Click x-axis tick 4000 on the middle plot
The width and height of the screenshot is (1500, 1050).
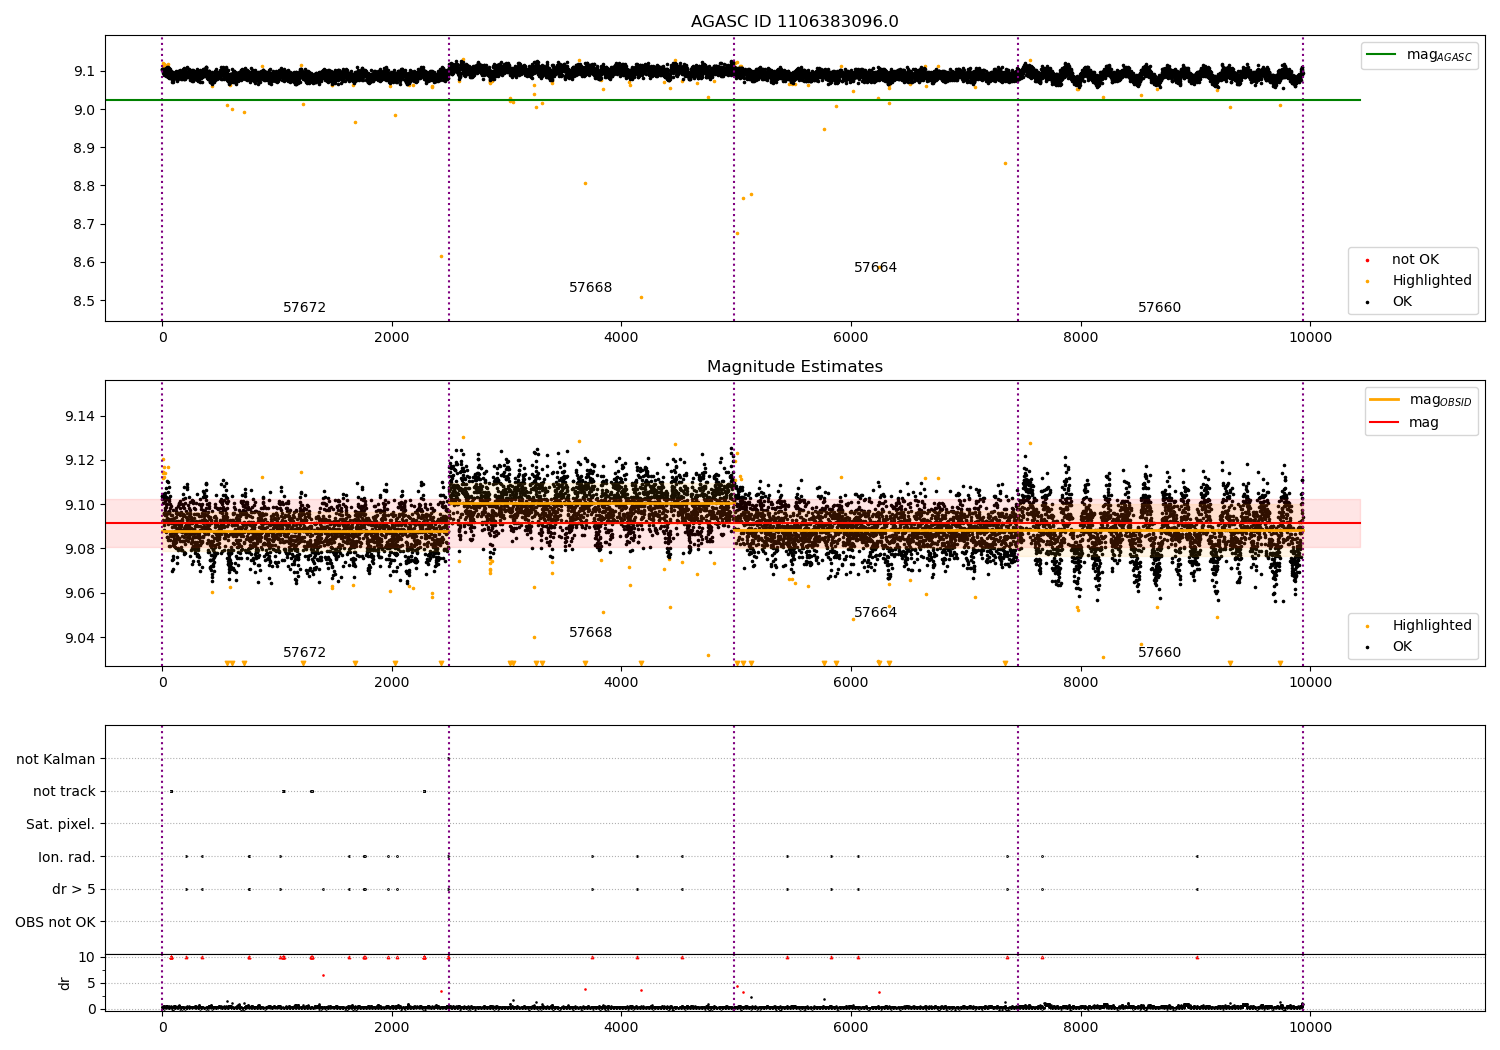621,683
